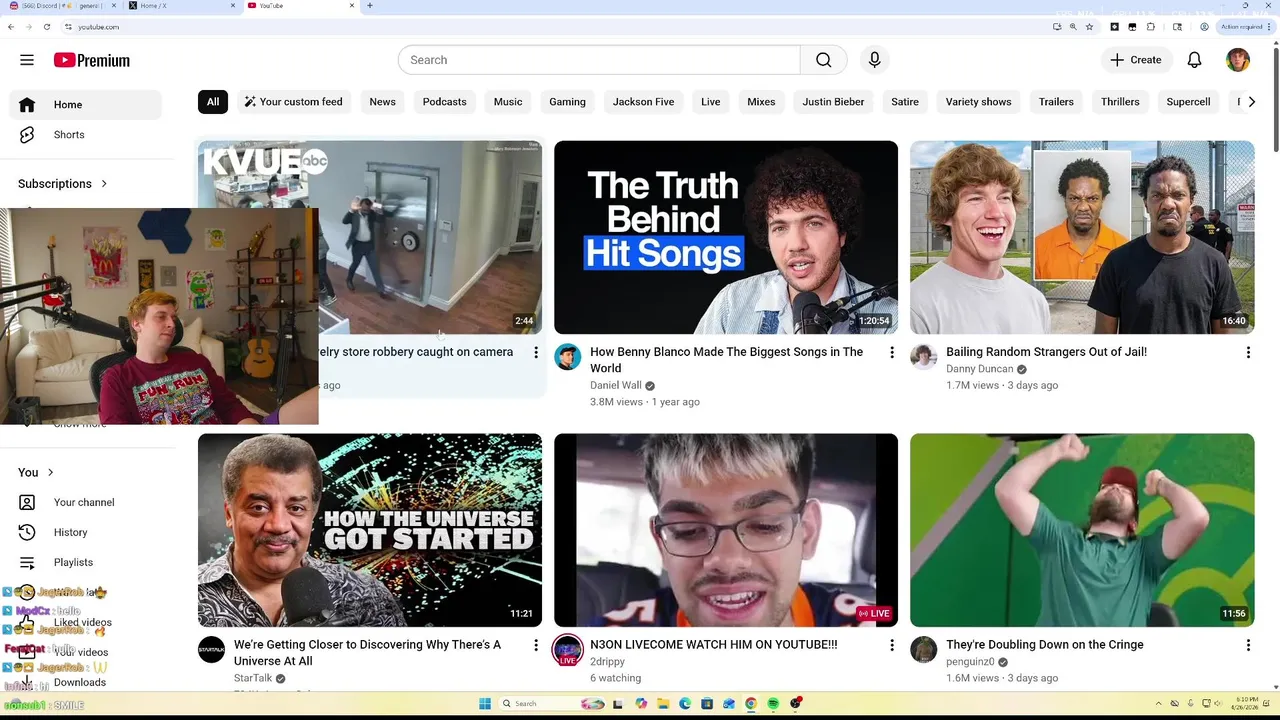
Task: Select the Trailers filter chip
Action: pos(1056,102)
